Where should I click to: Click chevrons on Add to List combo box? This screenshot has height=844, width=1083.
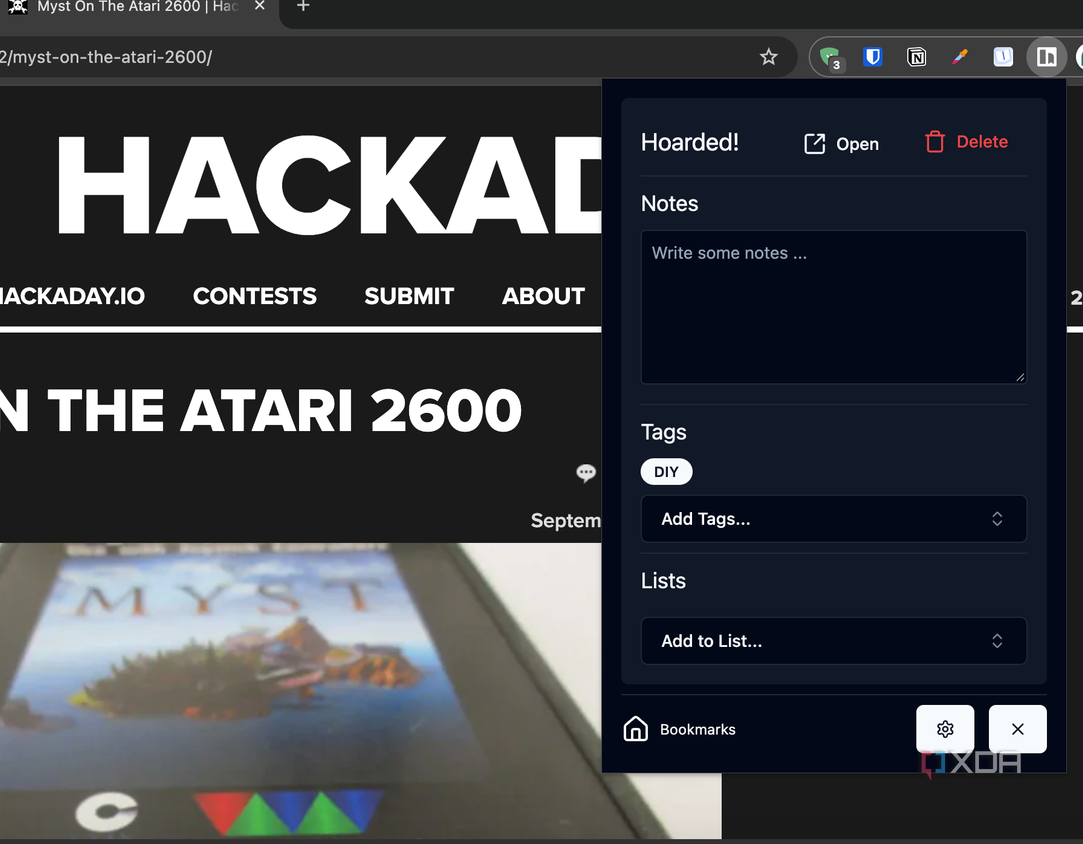click(x=997, y=641)
